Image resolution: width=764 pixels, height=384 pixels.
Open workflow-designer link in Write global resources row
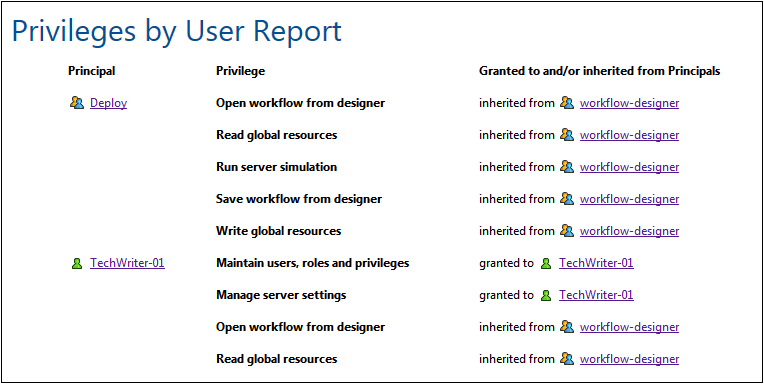tap(629, 231)
